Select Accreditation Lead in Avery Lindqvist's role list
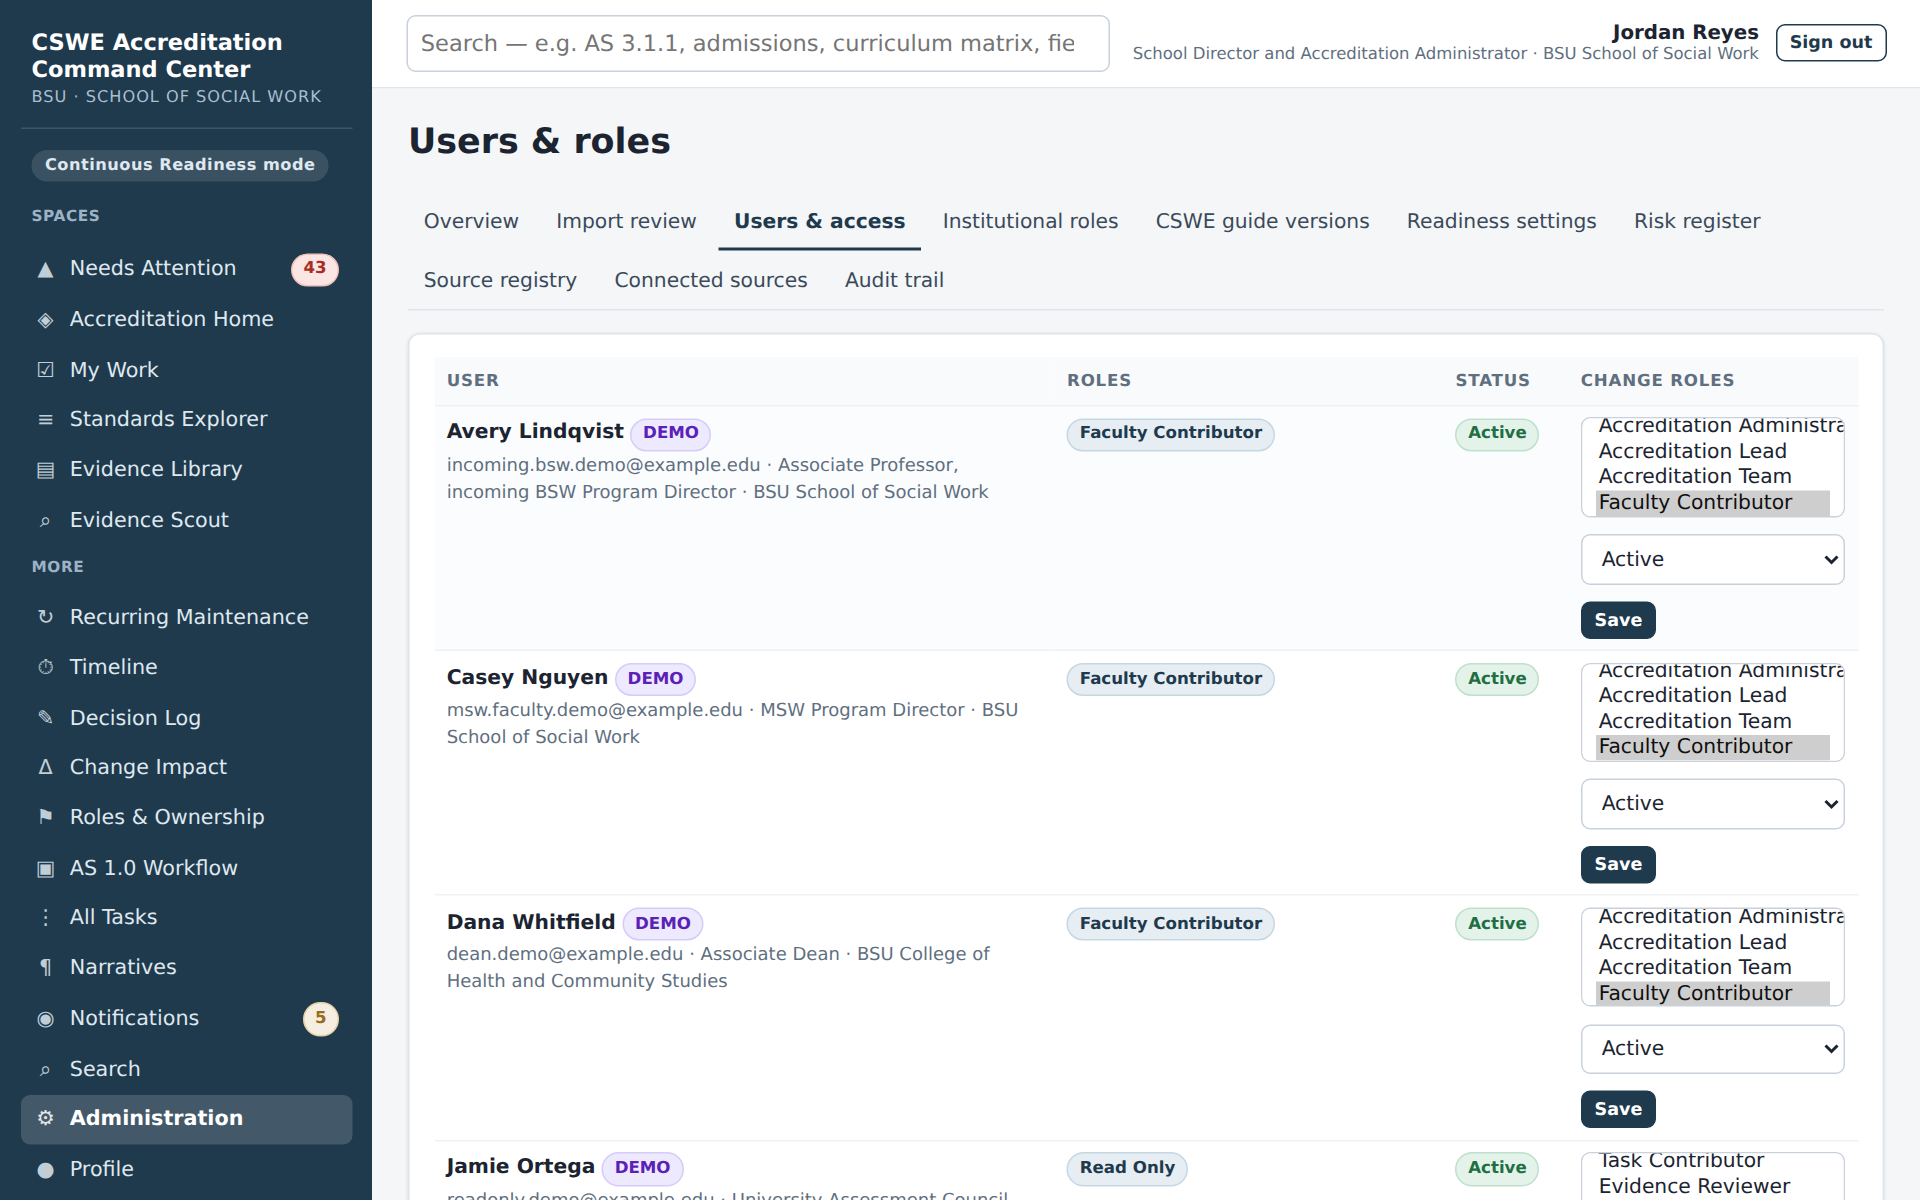 pyautogui.click(x=1712, y=451)
